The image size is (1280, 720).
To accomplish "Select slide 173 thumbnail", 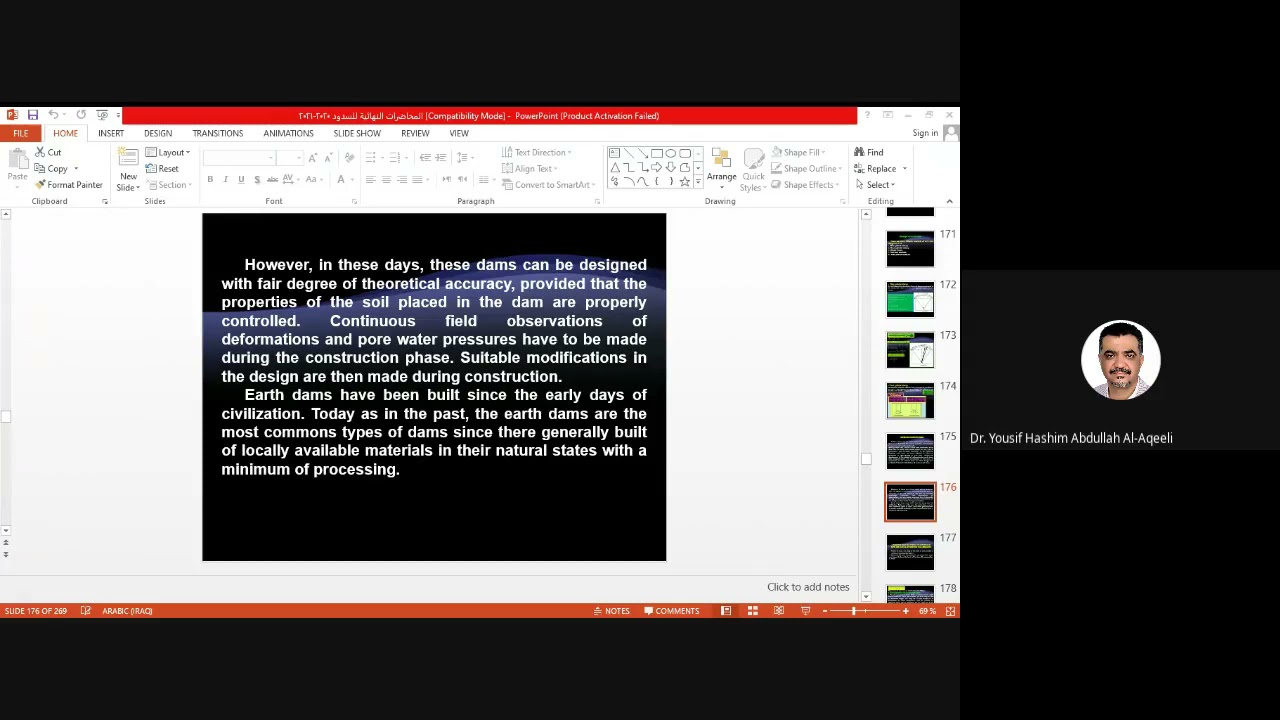I will (x=910, y=350).
